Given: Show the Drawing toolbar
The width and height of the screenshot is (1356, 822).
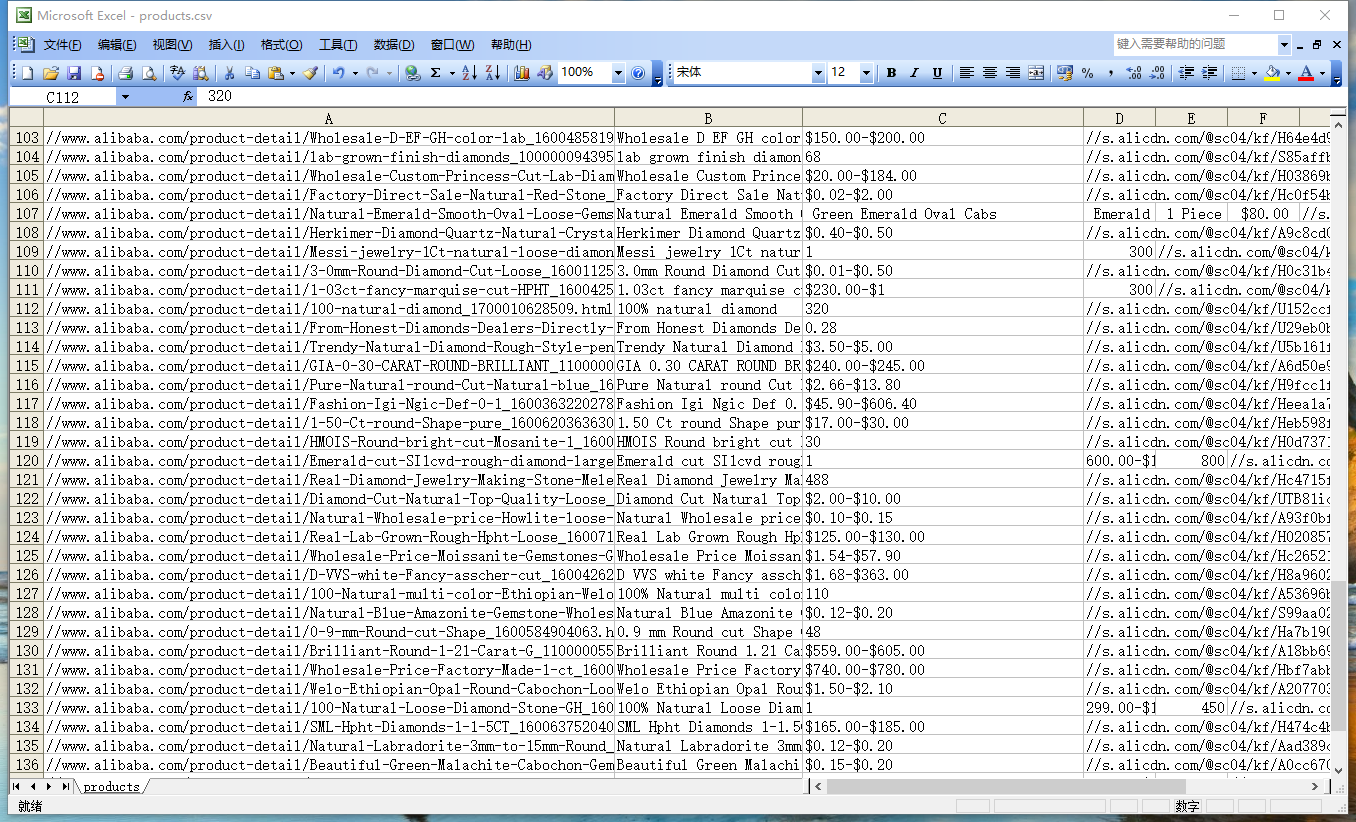Looking at the screenshot, I should pyautogui.click(x=544, y=73).
